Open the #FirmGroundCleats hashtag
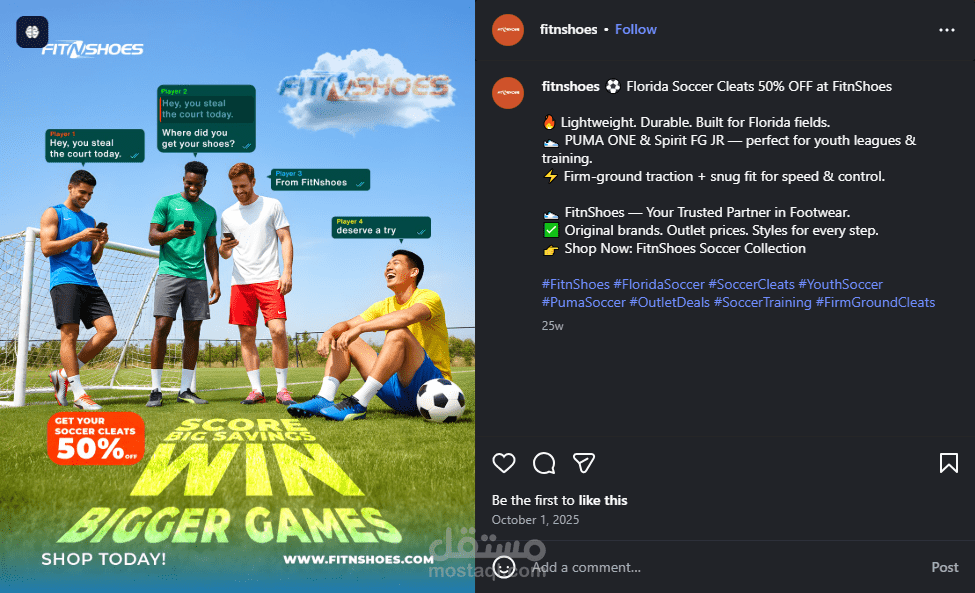 (876, 302)
